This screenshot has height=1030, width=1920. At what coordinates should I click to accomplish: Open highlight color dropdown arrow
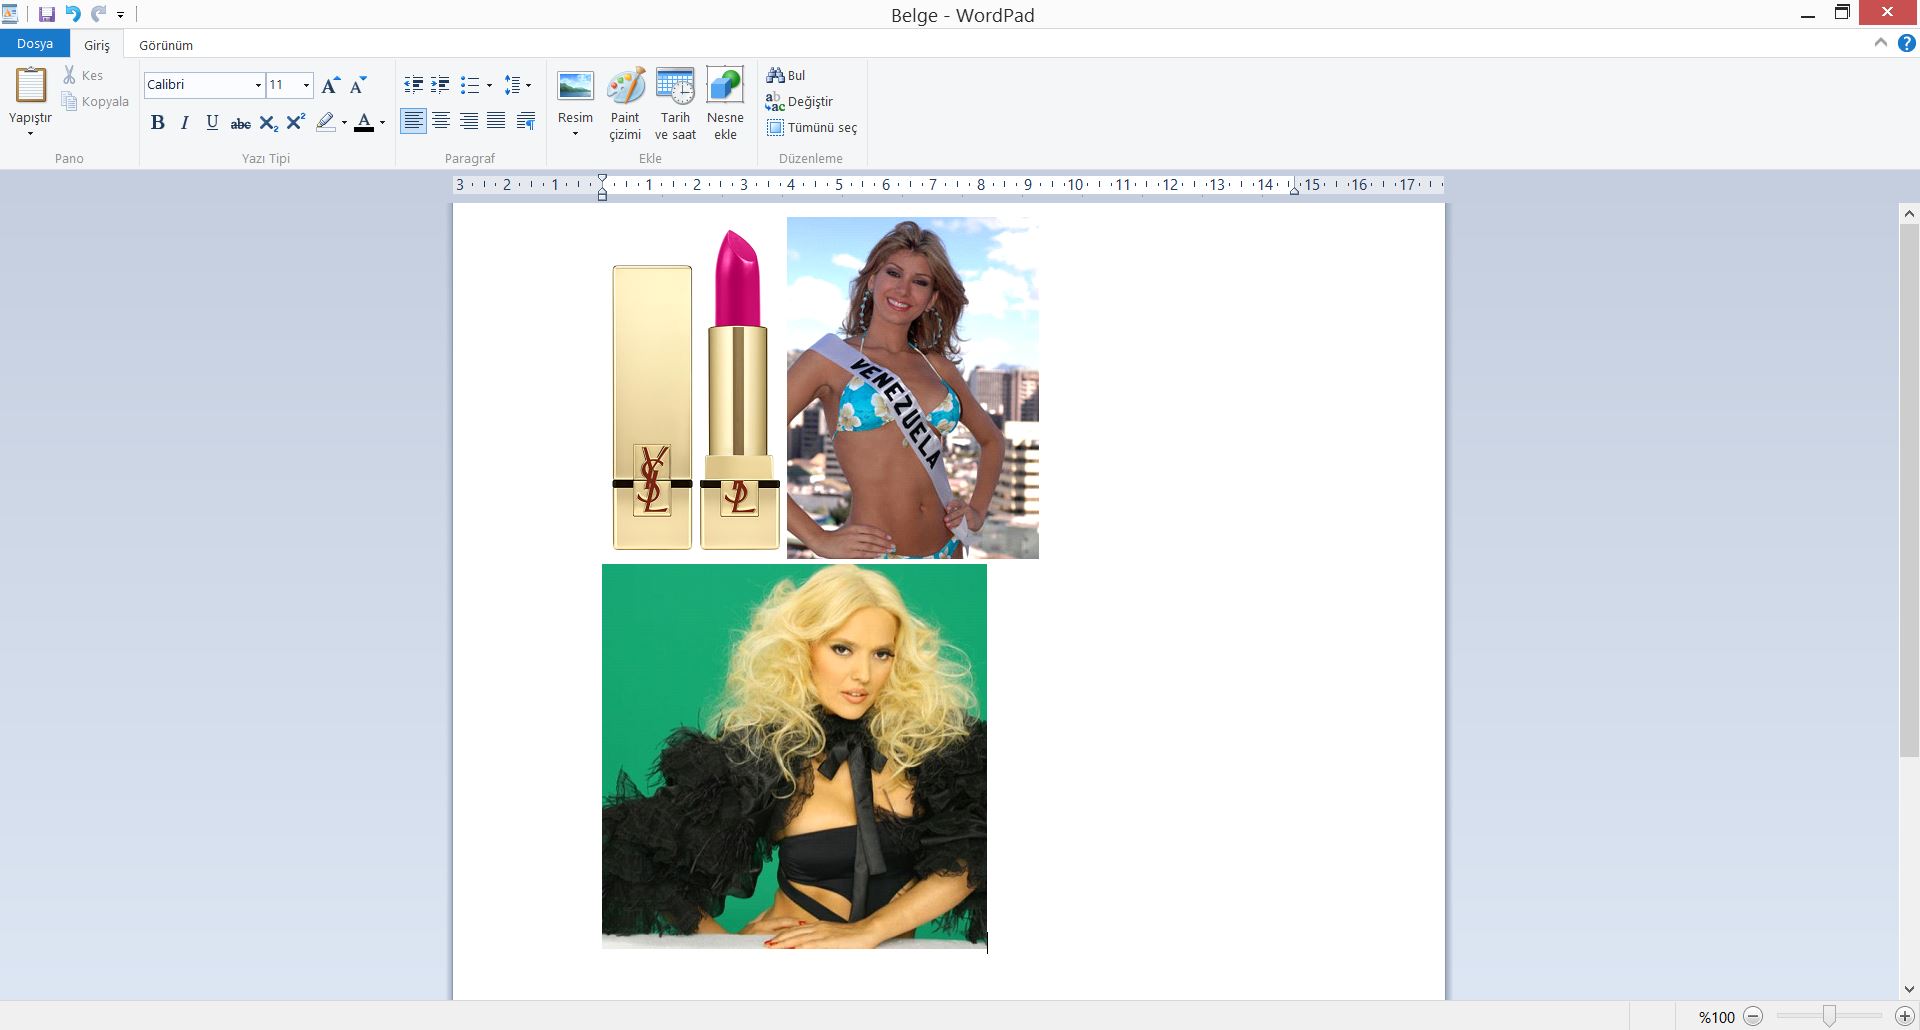[344, 123]
